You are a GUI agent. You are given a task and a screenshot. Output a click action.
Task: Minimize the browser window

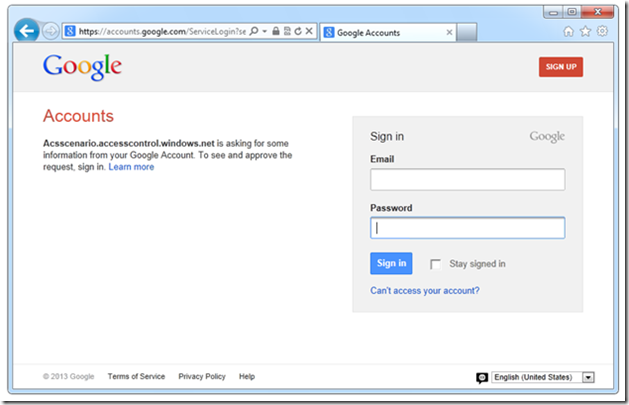[554, 12]
